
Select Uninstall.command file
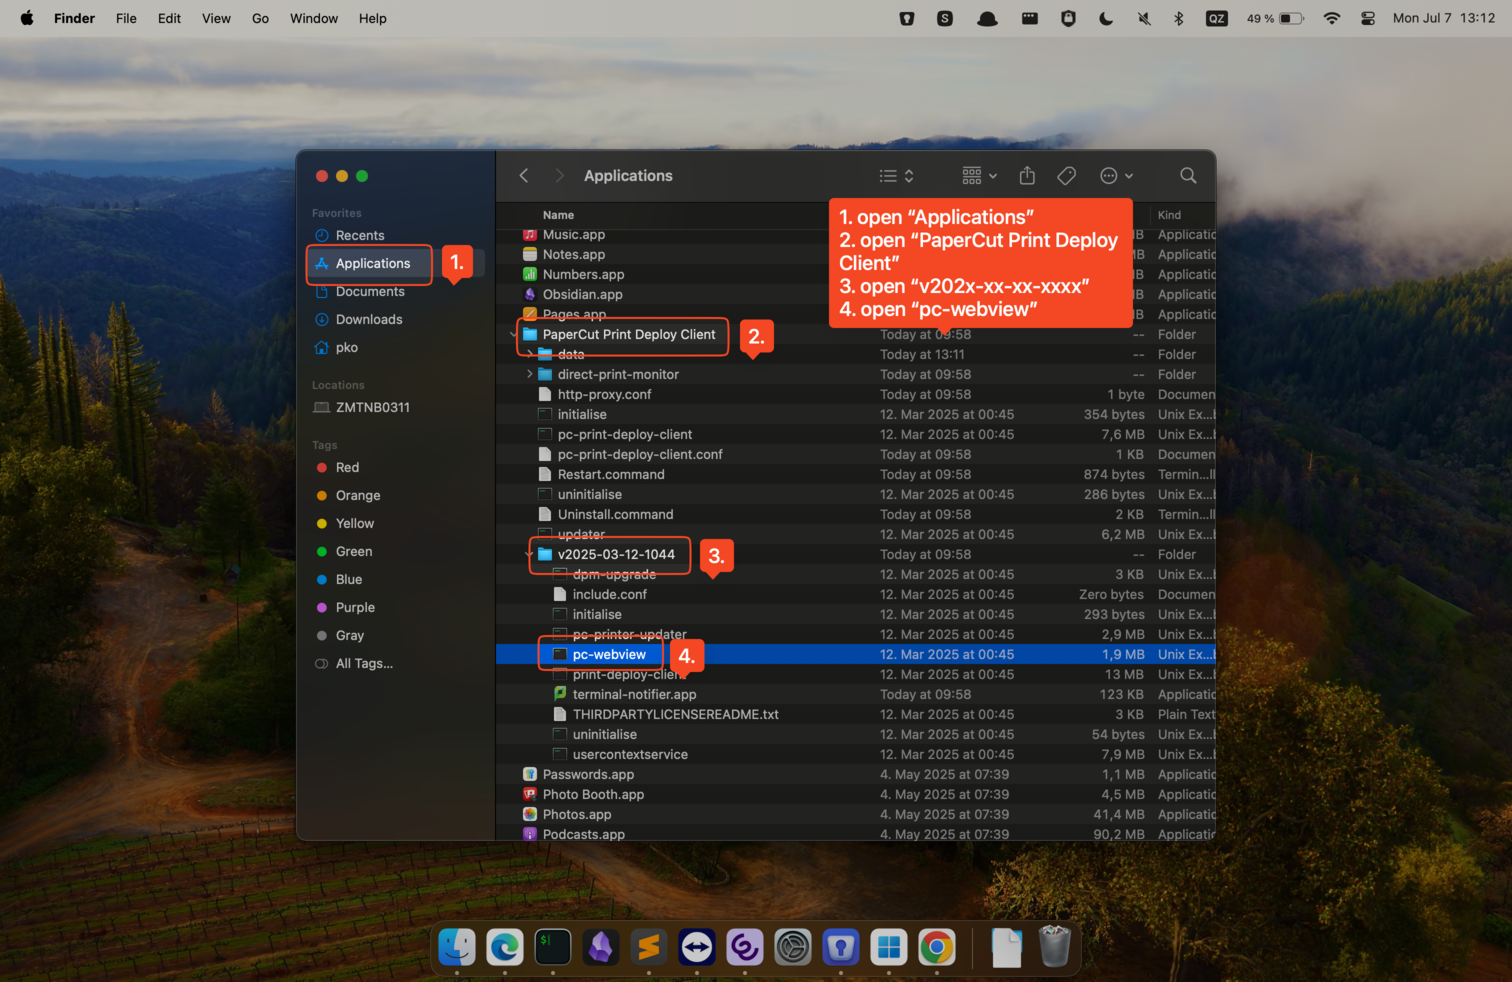[856, 514]
